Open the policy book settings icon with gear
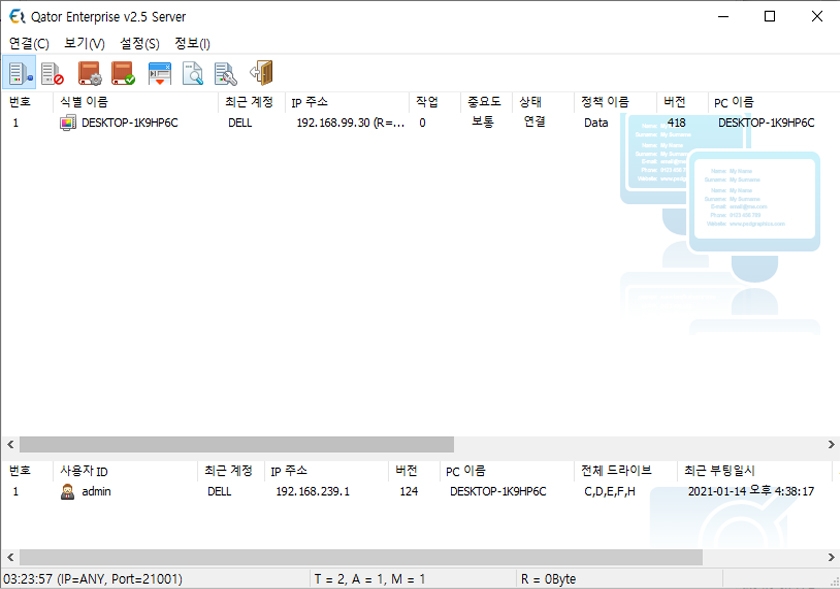The height and width of the screenshot is (589, 840). pos(89,73)
